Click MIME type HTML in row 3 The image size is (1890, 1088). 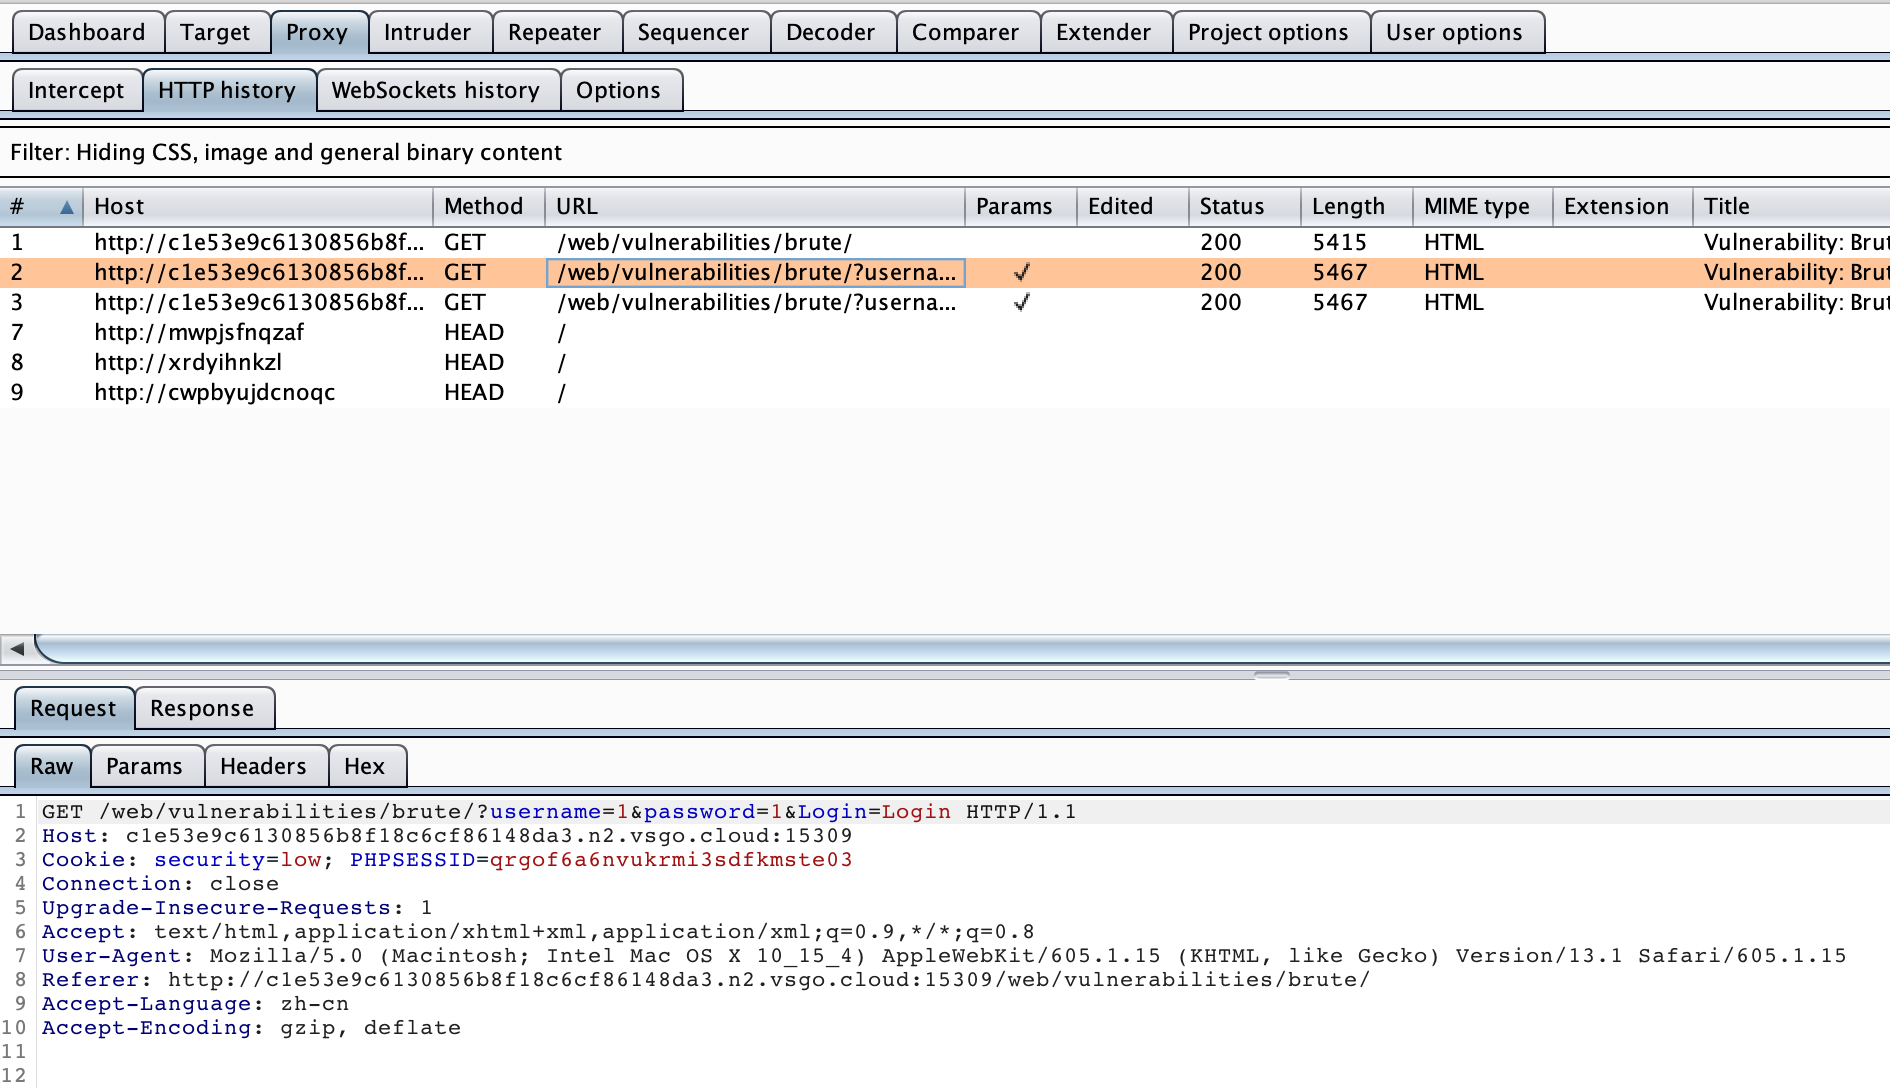1454,302
